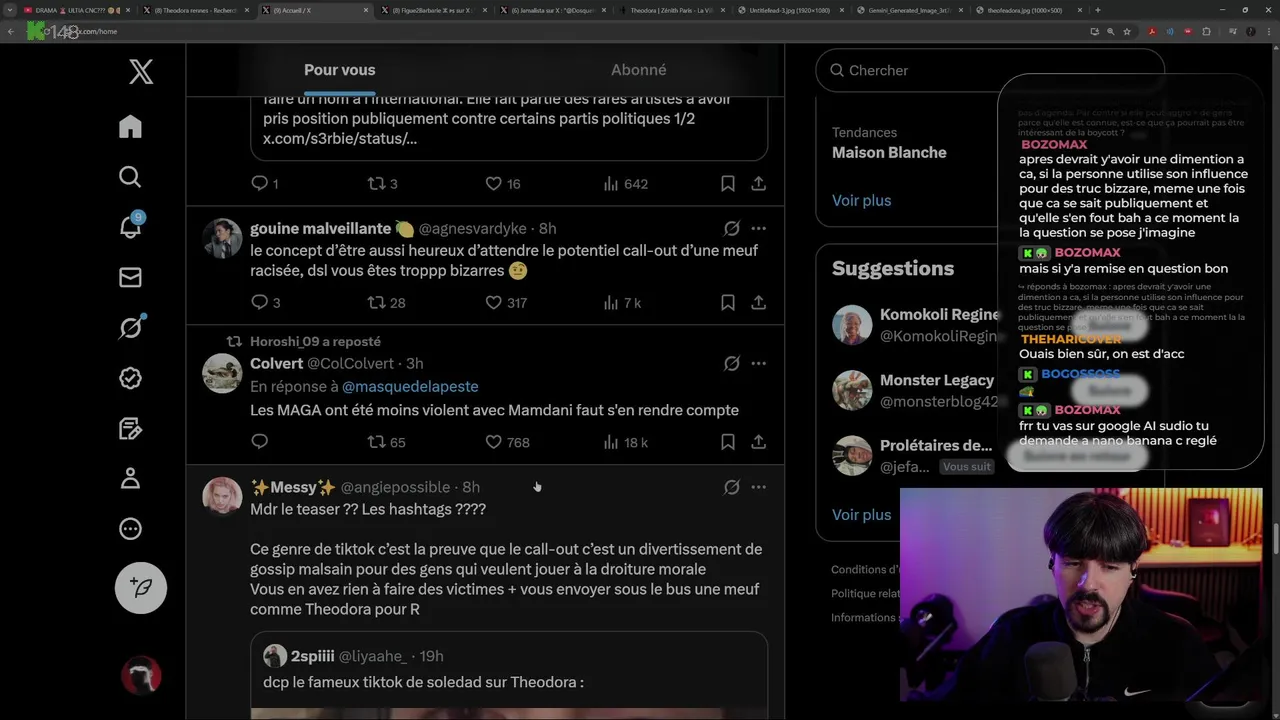The image size is (1280, 720).
Task: Open the @masquedelapeste mention link
Action: 410,386
